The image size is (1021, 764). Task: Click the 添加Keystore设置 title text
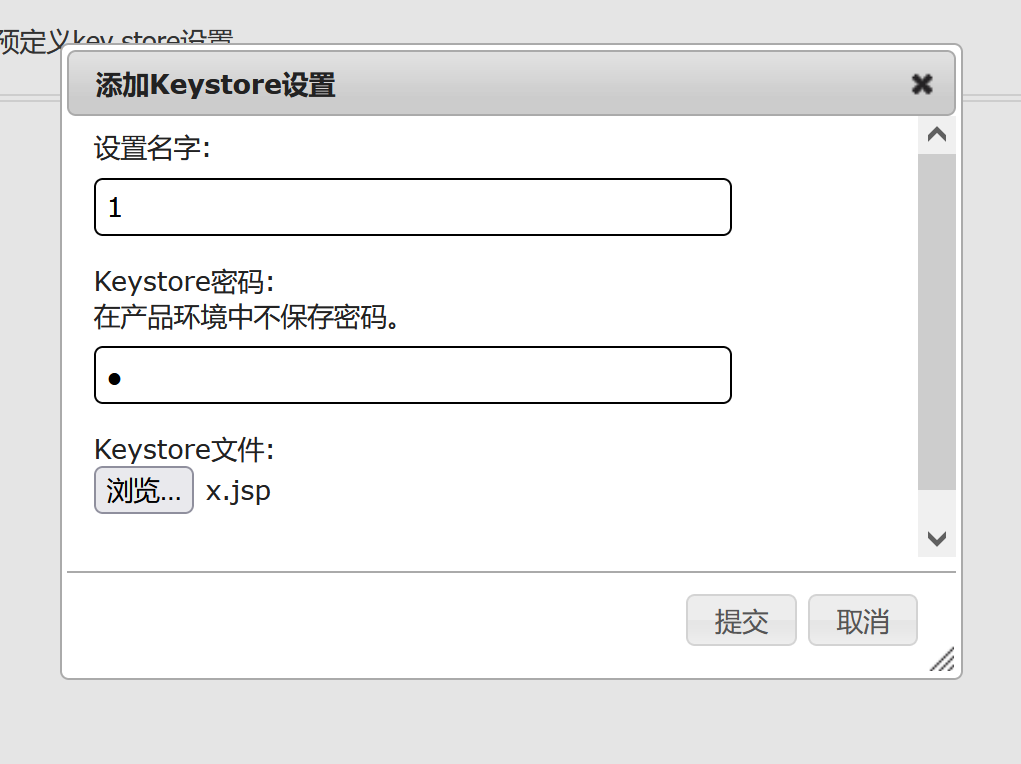215,85
